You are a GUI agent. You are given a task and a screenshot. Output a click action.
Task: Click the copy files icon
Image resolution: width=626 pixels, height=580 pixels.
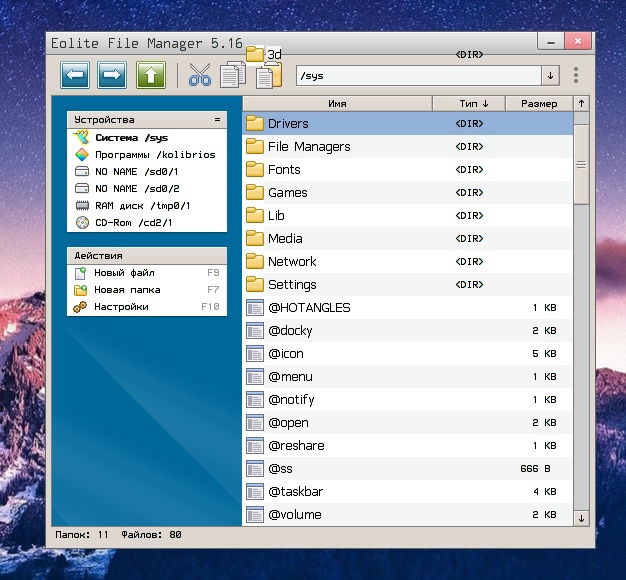pyautogui.click(x=232, y=76)
